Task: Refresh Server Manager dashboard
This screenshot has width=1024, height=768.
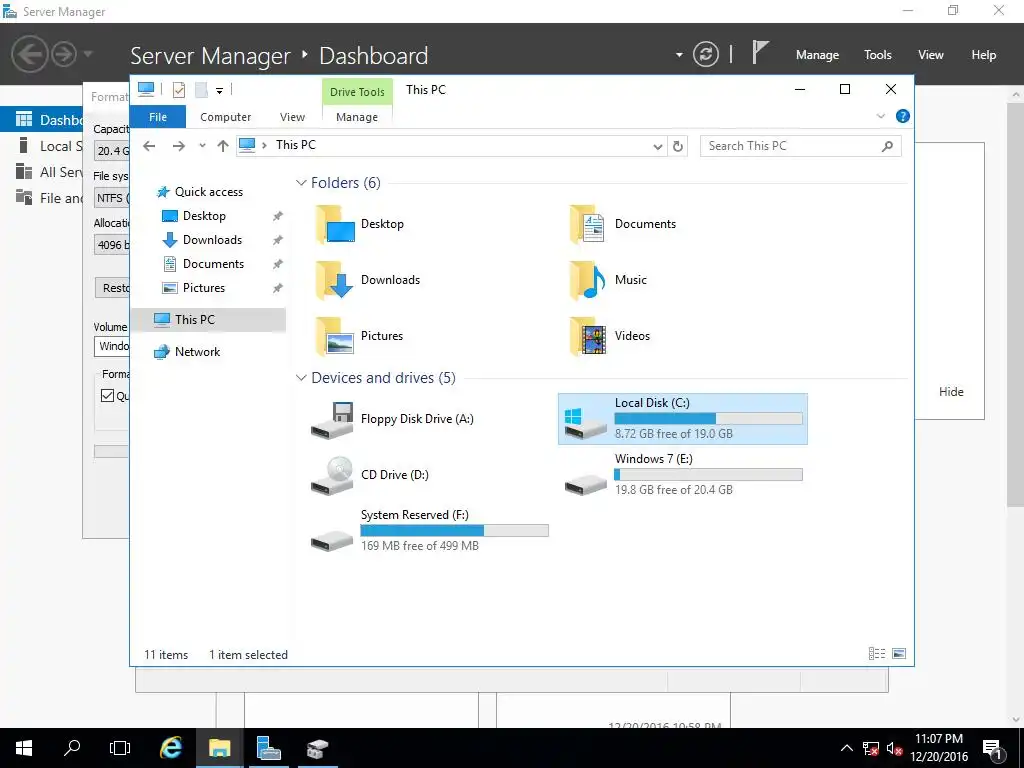Action: tap(706, 54)
